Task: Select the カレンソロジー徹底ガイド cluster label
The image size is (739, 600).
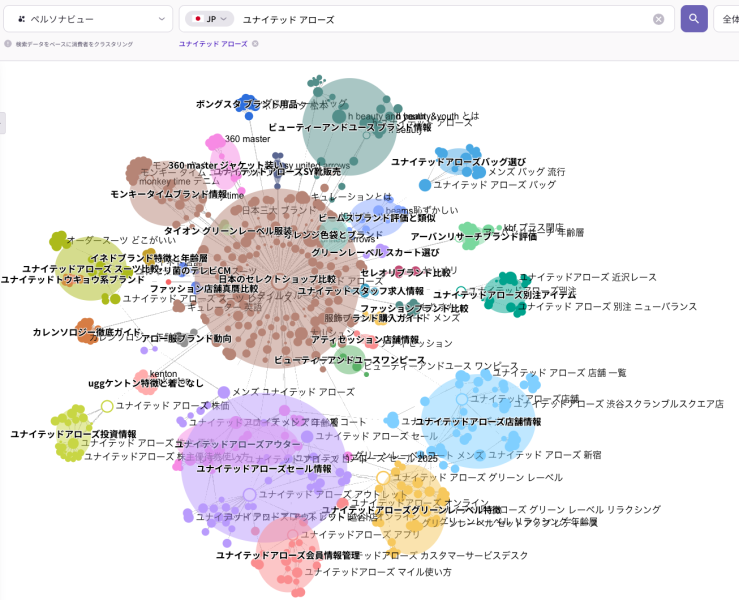Action: pos(87,332)
